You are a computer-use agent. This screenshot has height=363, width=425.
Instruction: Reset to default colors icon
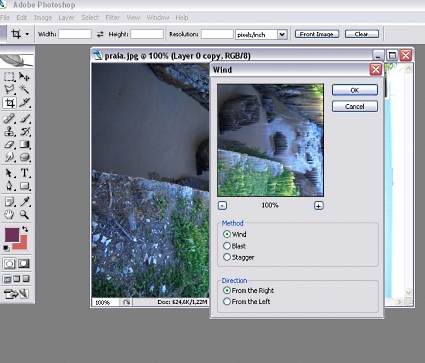(6, 248)
